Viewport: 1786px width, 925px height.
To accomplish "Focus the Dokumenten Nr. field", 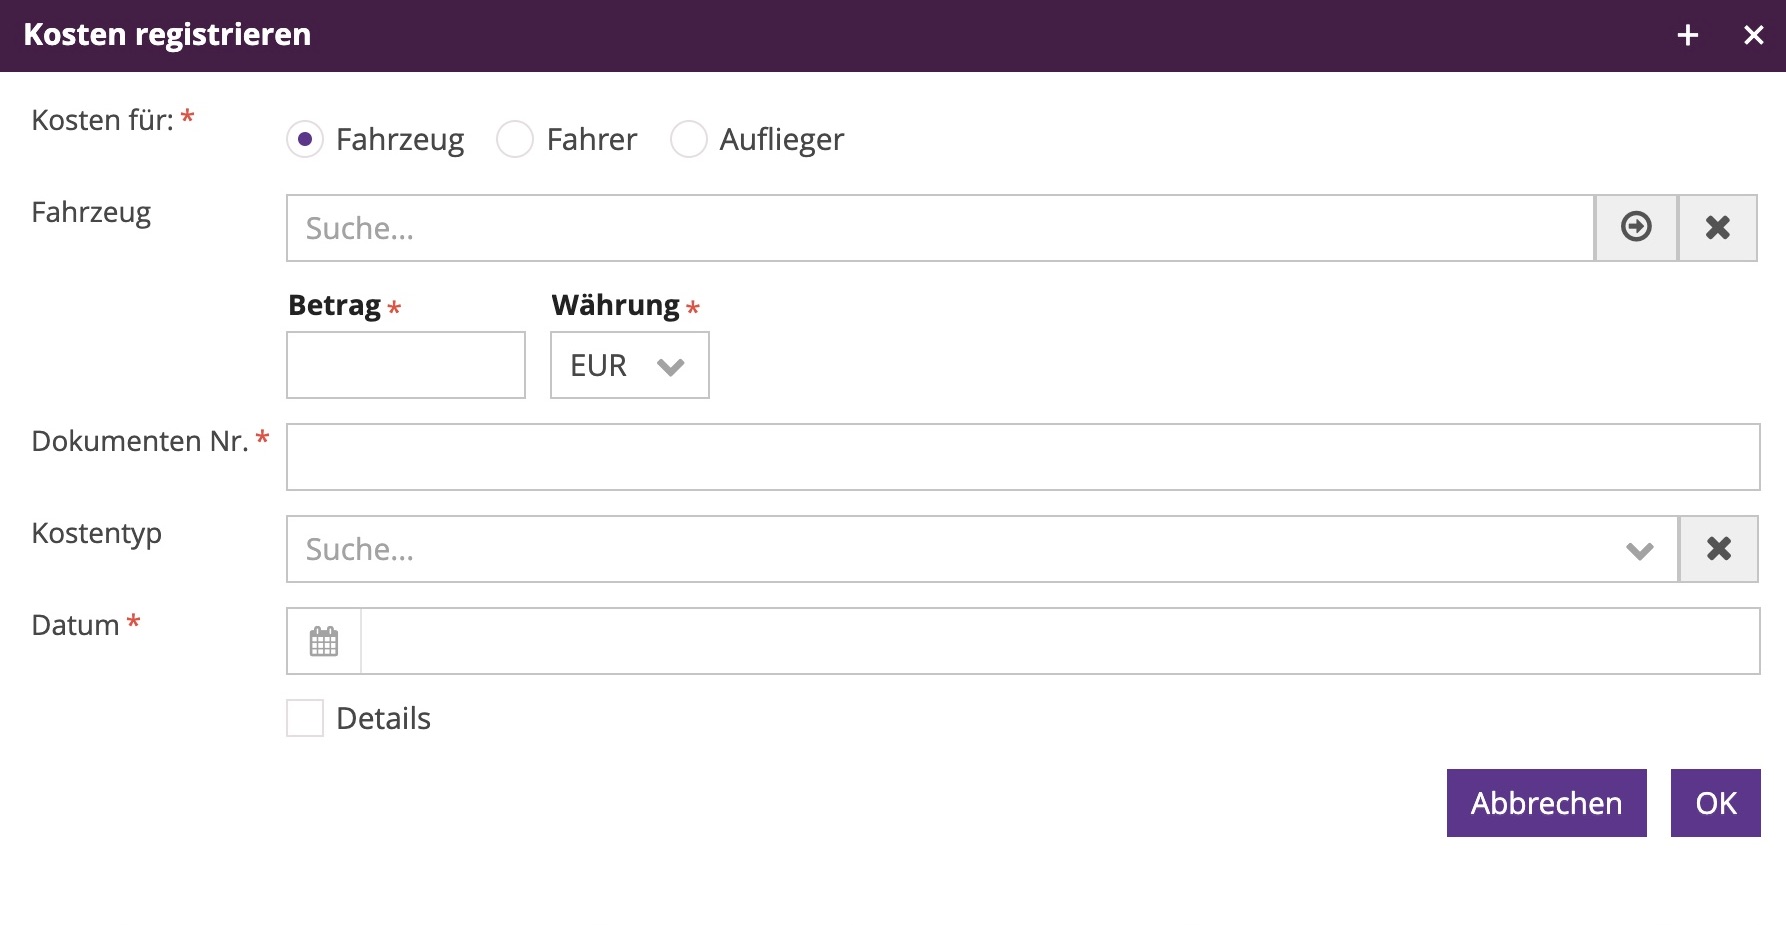I will click(x=1023, y=457).
